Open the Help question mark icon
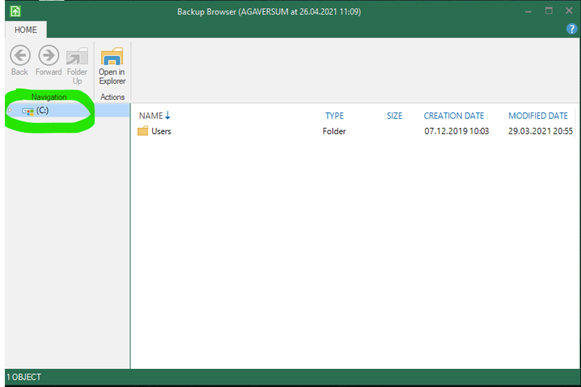The height and width of the screenshot is (387, 581). 571,29
